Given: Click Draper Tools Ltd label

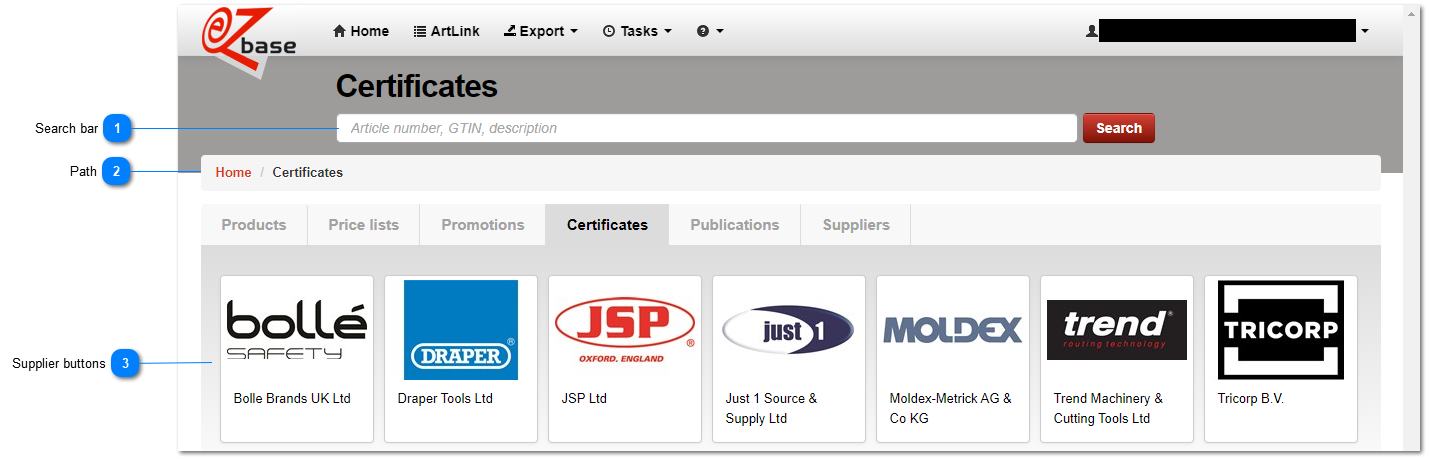Looking at the screenshot, I should (445, 398).
